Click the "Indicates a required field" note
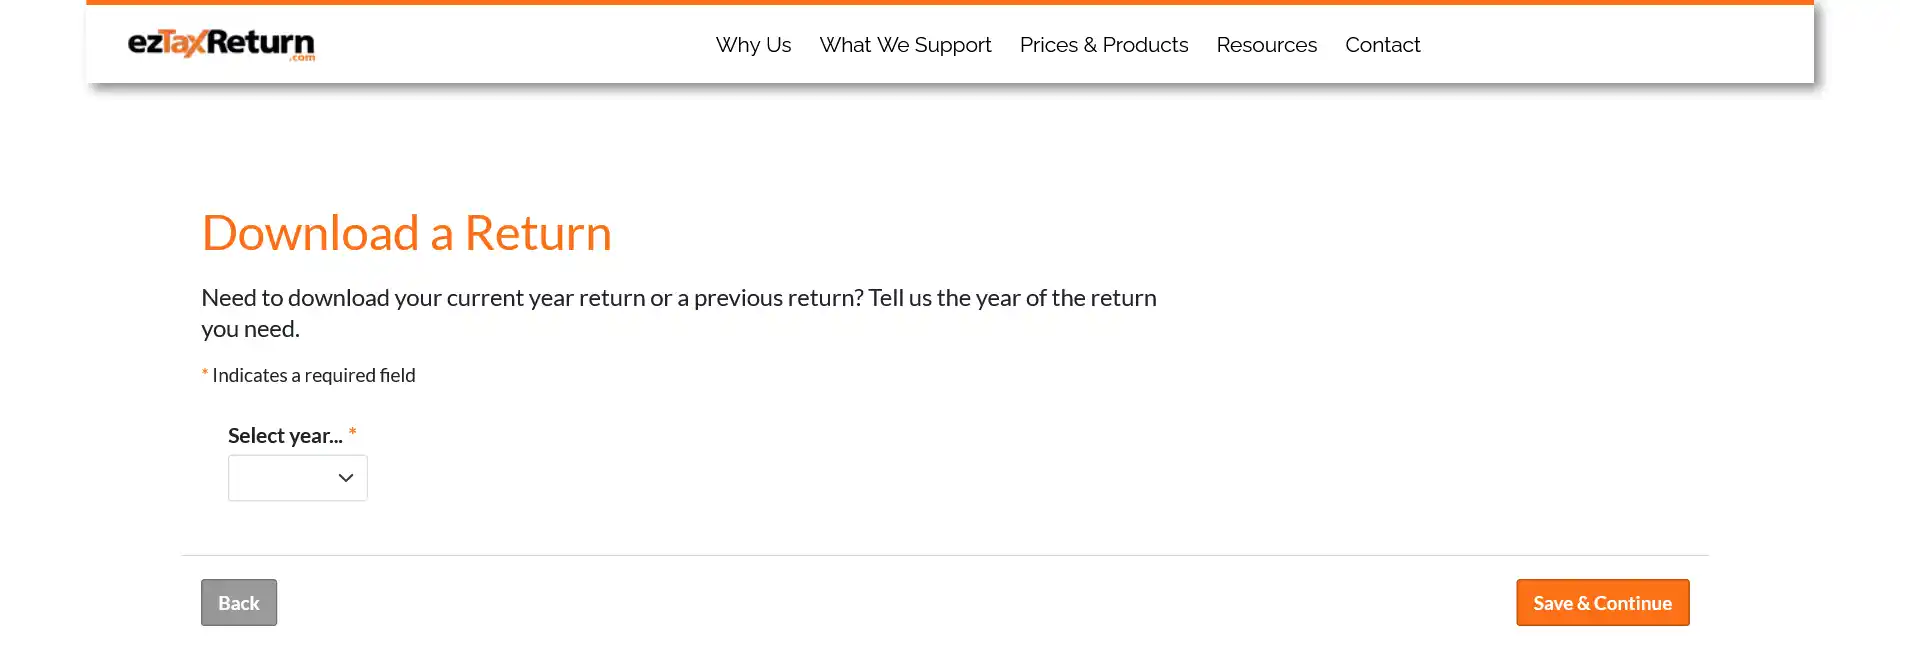Image resolution: width=1919 pixels, height=658 pixels. (x=313, y=376)
